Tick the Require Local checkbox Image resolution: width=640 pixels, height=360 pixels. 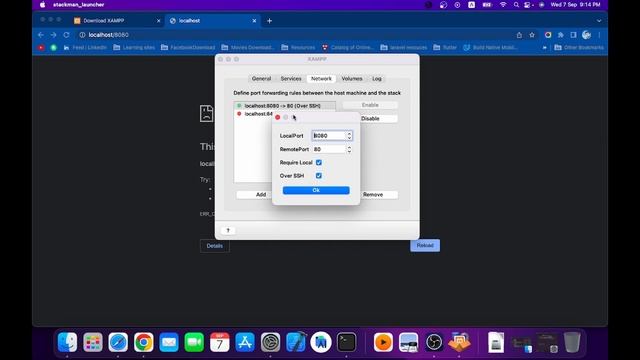point(319,162)
